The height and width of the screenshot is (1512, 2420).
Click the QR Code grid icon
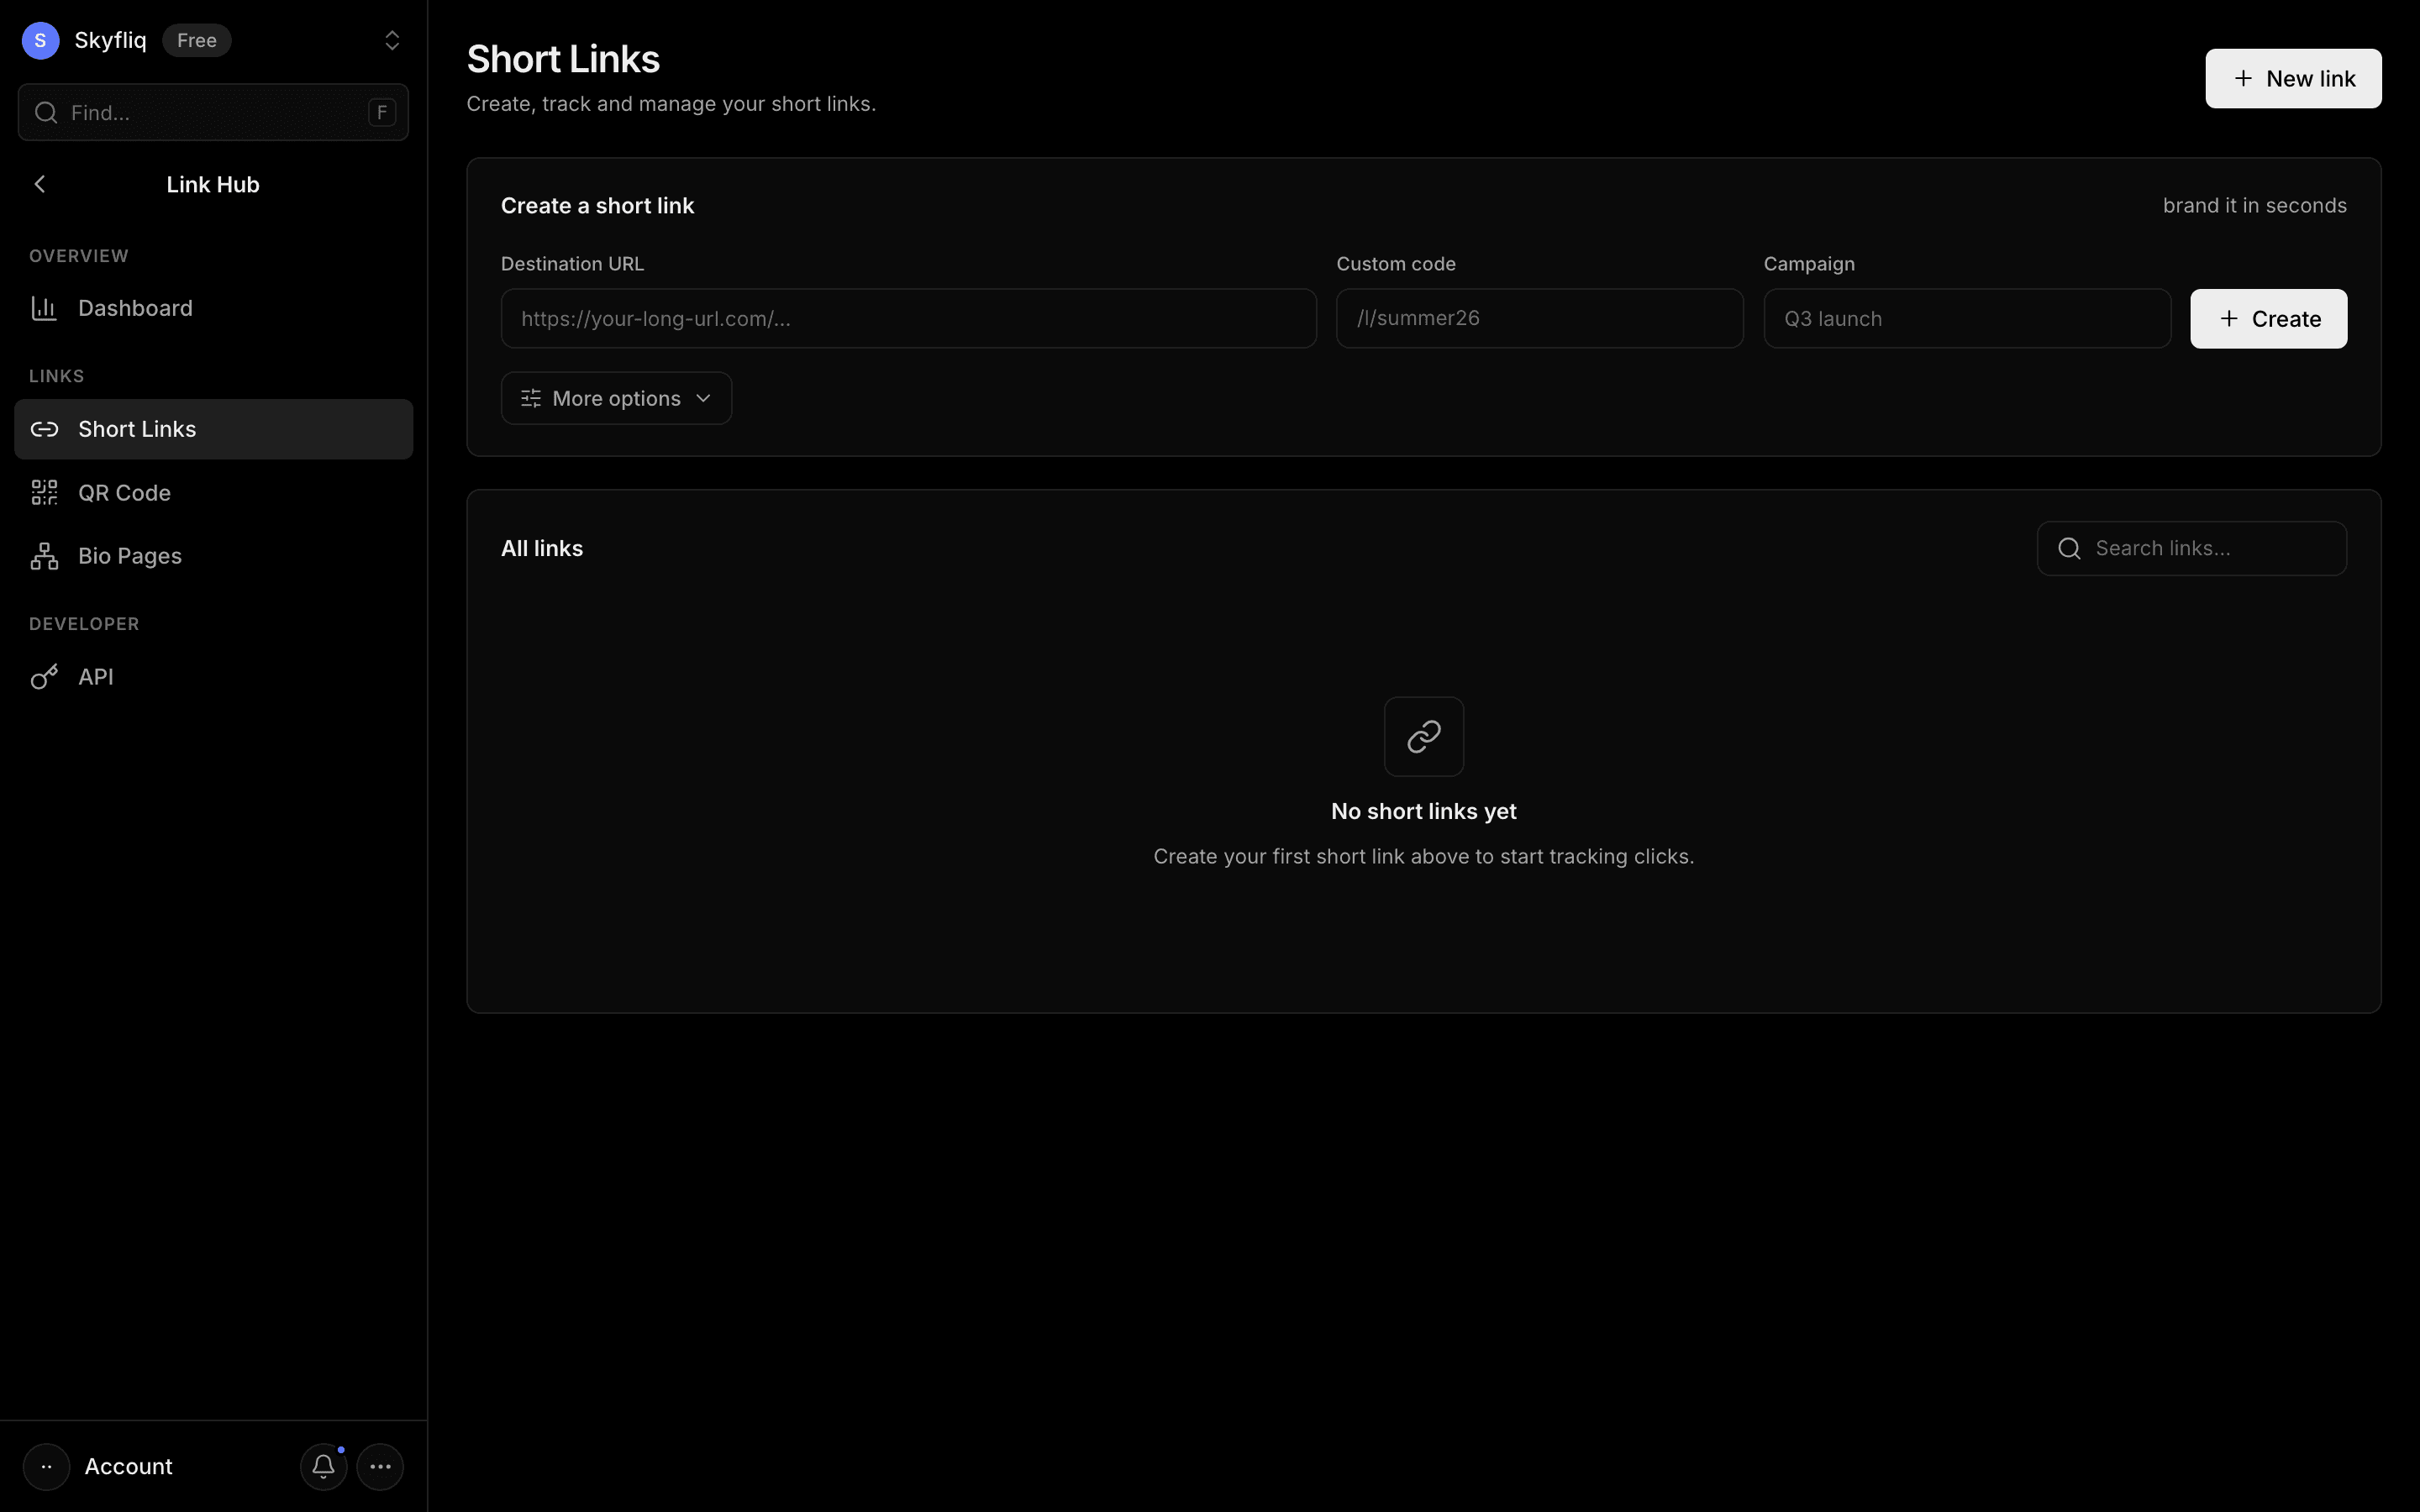click(x=44, y=492)
